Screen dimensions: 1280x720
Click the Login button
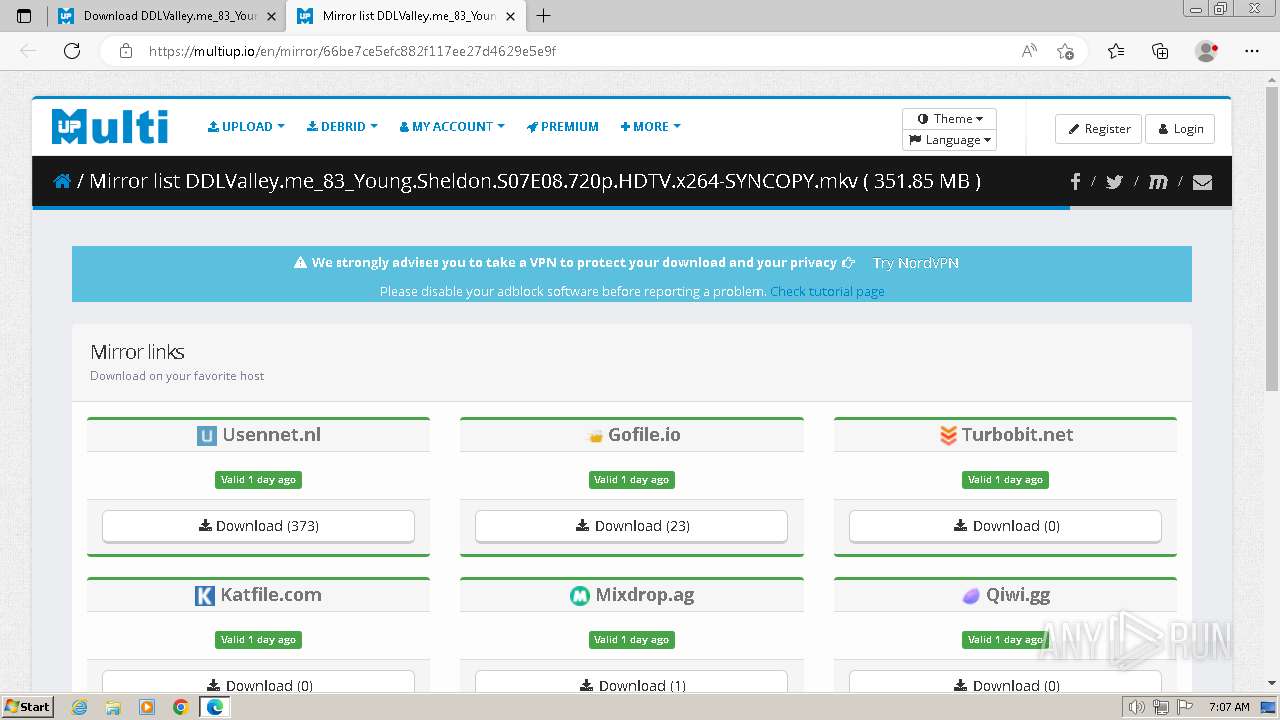(1180, 128)
